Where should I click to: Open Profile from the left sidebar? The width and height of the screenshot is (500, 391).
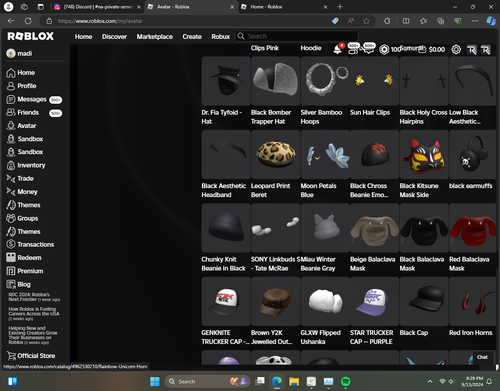click(21, 86)
